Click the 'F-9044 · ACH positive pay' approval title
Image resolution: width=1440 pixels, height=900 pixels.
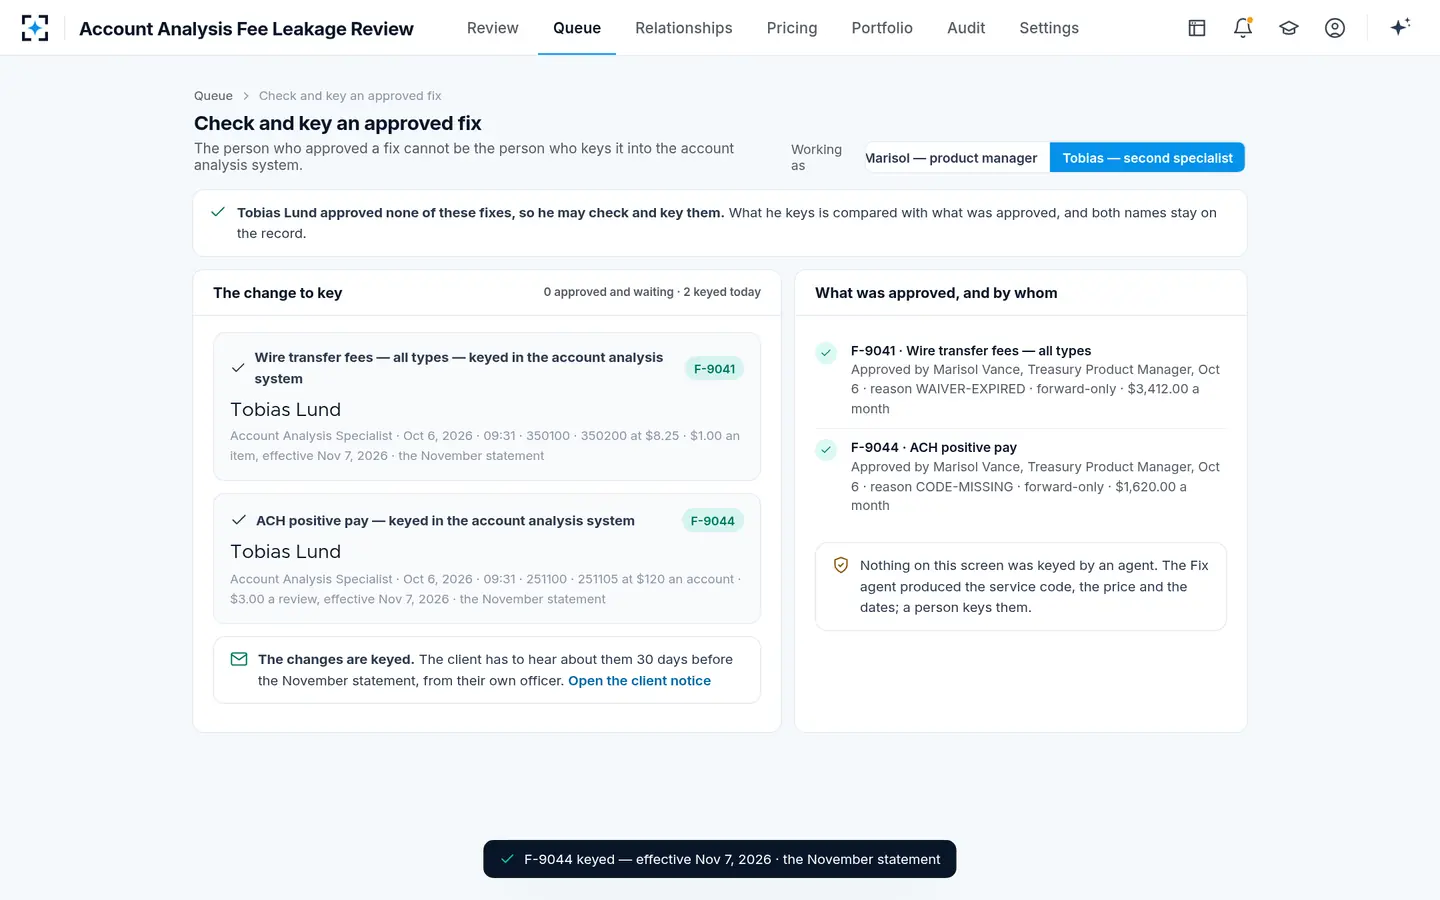[x=934, y=448]
